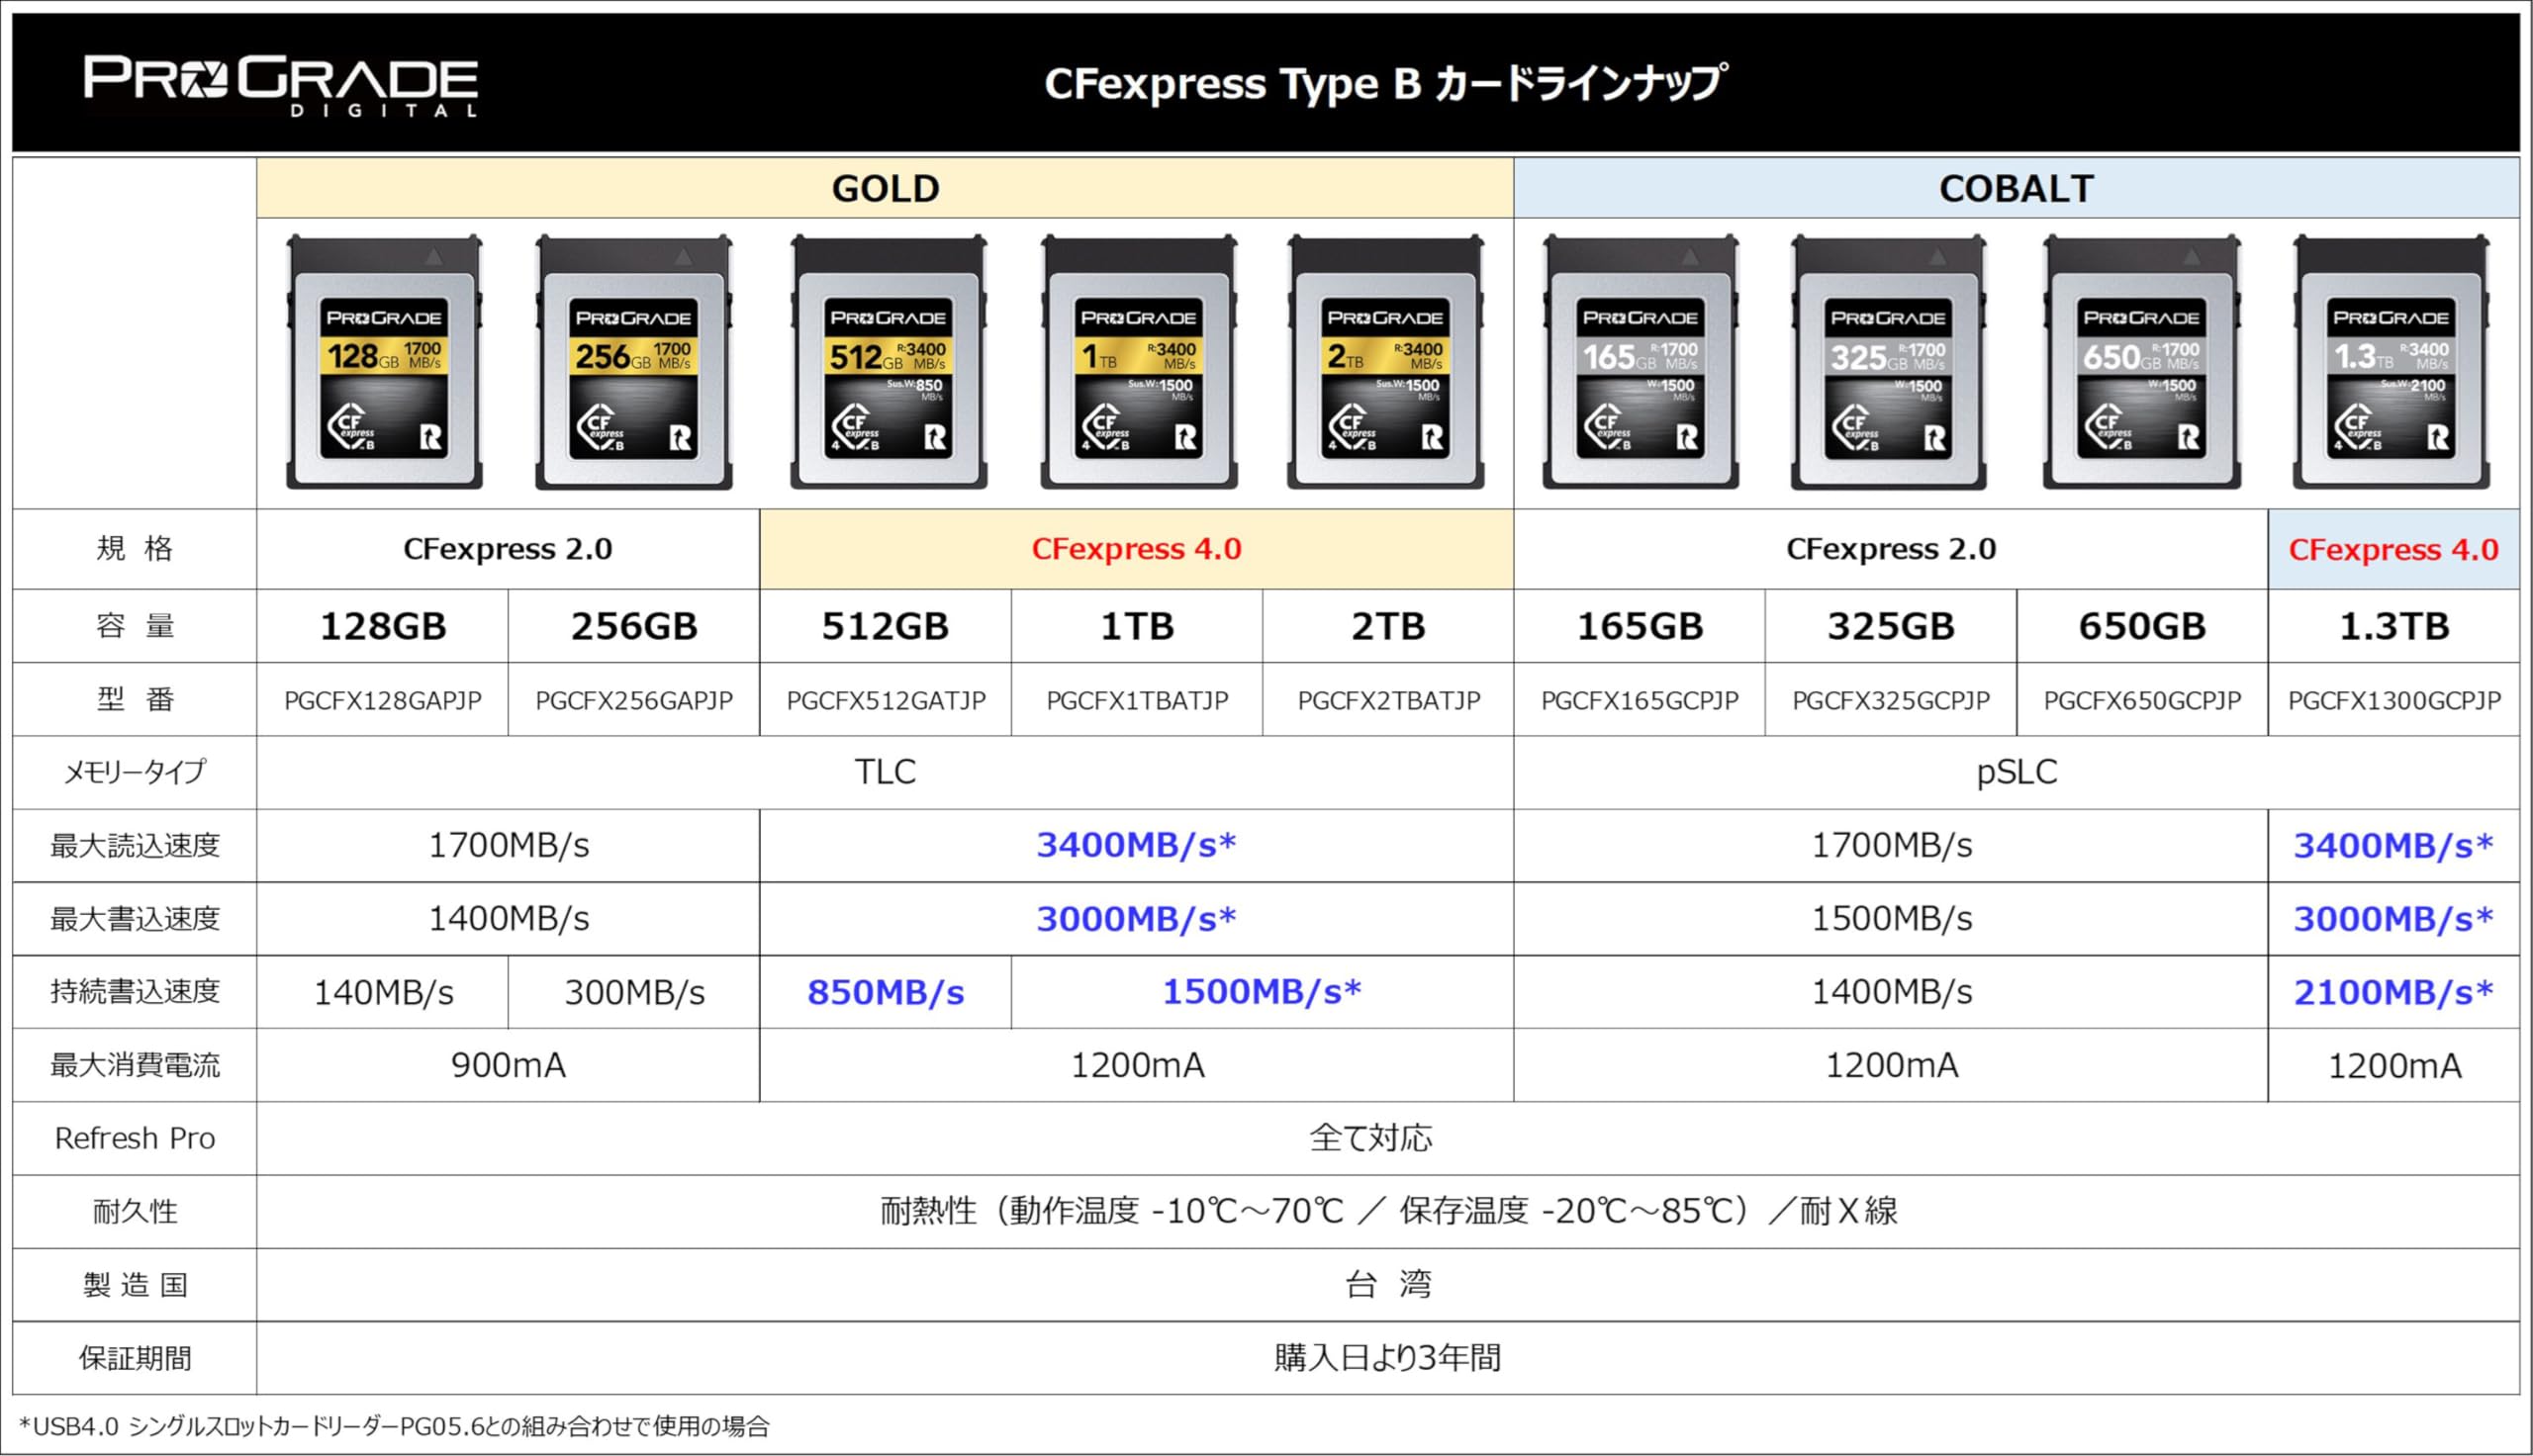Click the blue 850MB/s sustained write cell

coord(885,992)
